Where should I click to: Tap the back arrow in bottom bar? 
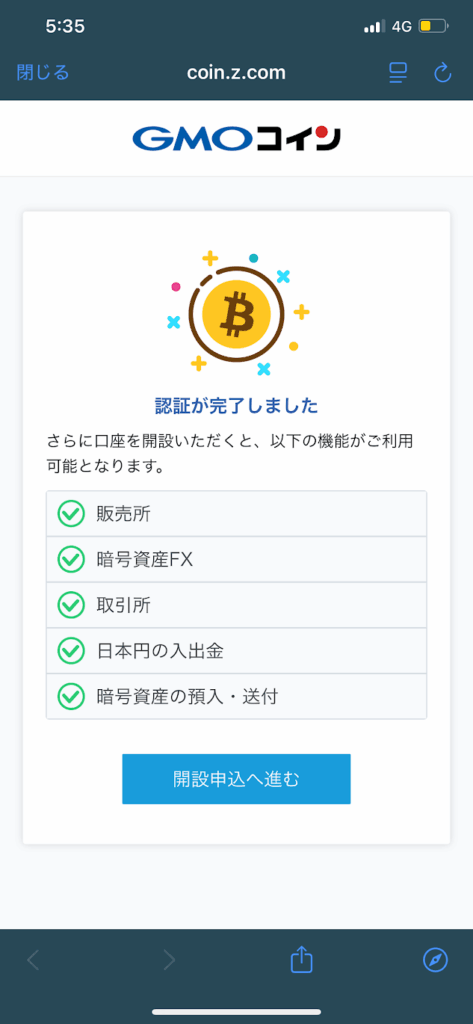(33, 959)
